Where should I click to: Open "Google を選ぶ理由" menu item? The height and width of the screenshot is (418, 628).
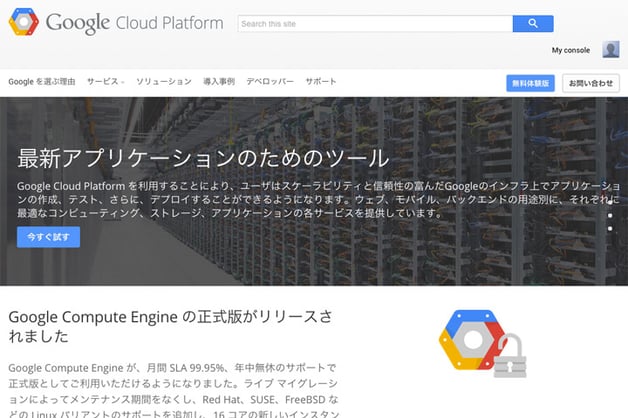click(x=42, y=82)
